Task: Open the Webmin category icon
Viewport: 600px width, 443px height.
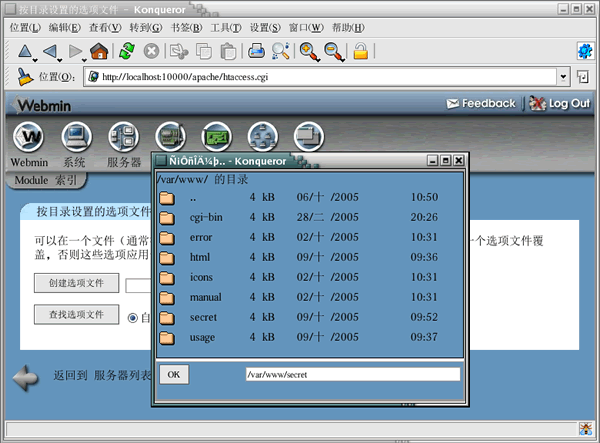Action: click(28, 137)
